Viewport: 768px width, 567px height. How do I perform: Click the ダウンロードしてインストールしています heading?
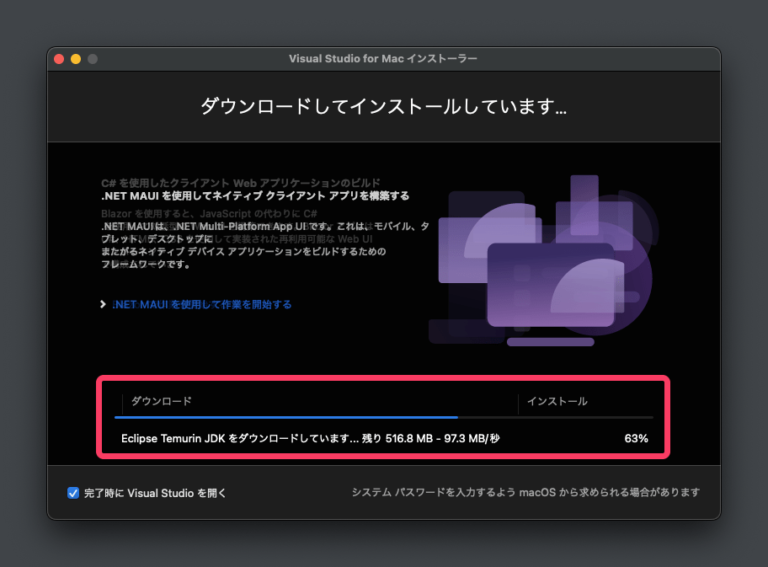click(x=384, y=106)
